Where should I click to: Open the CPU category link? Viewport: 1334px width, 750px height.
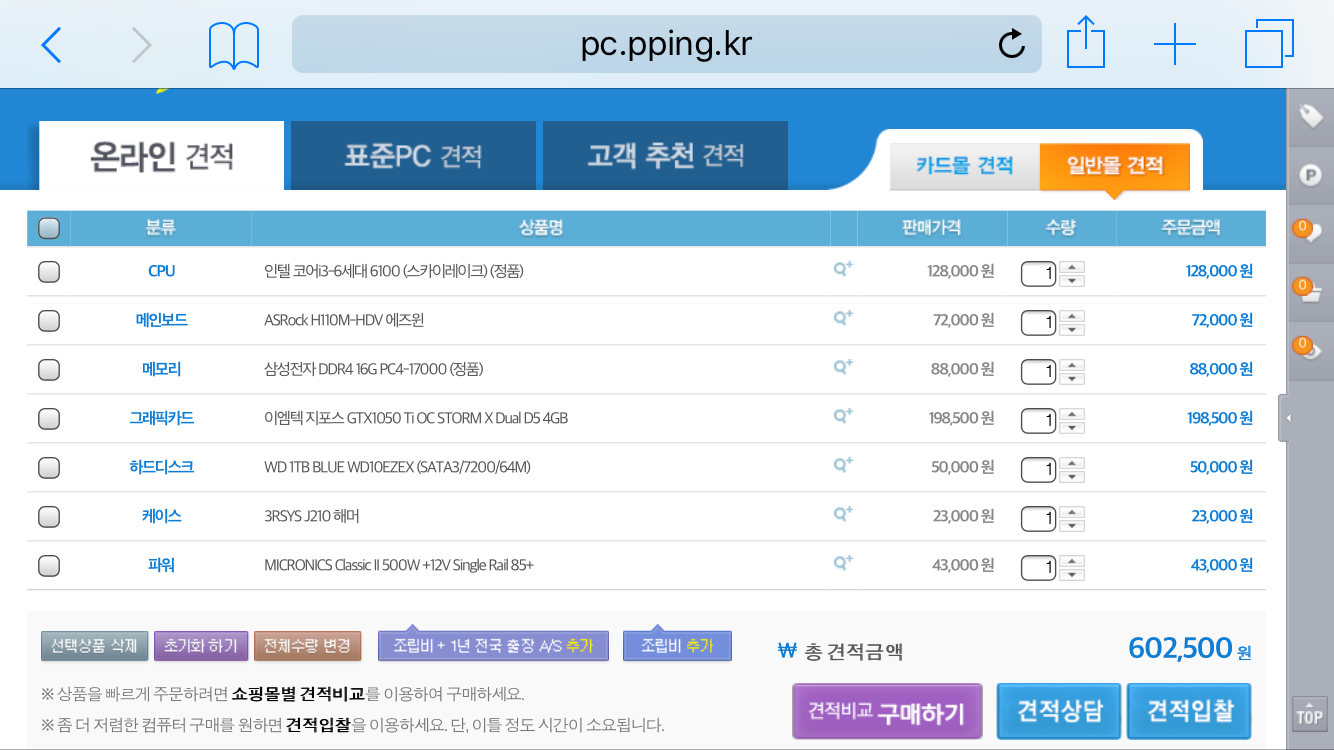tap(161, 271)
